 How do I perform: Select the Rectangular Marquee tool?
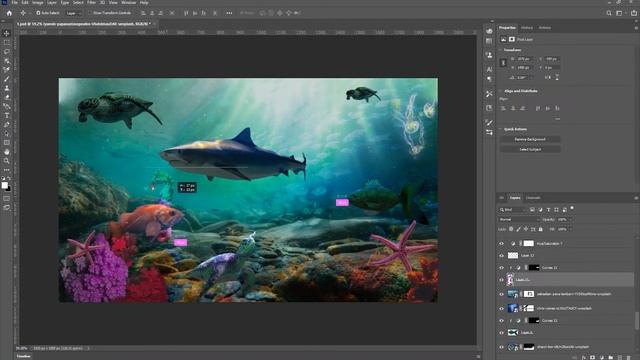[x=7, y=42]
